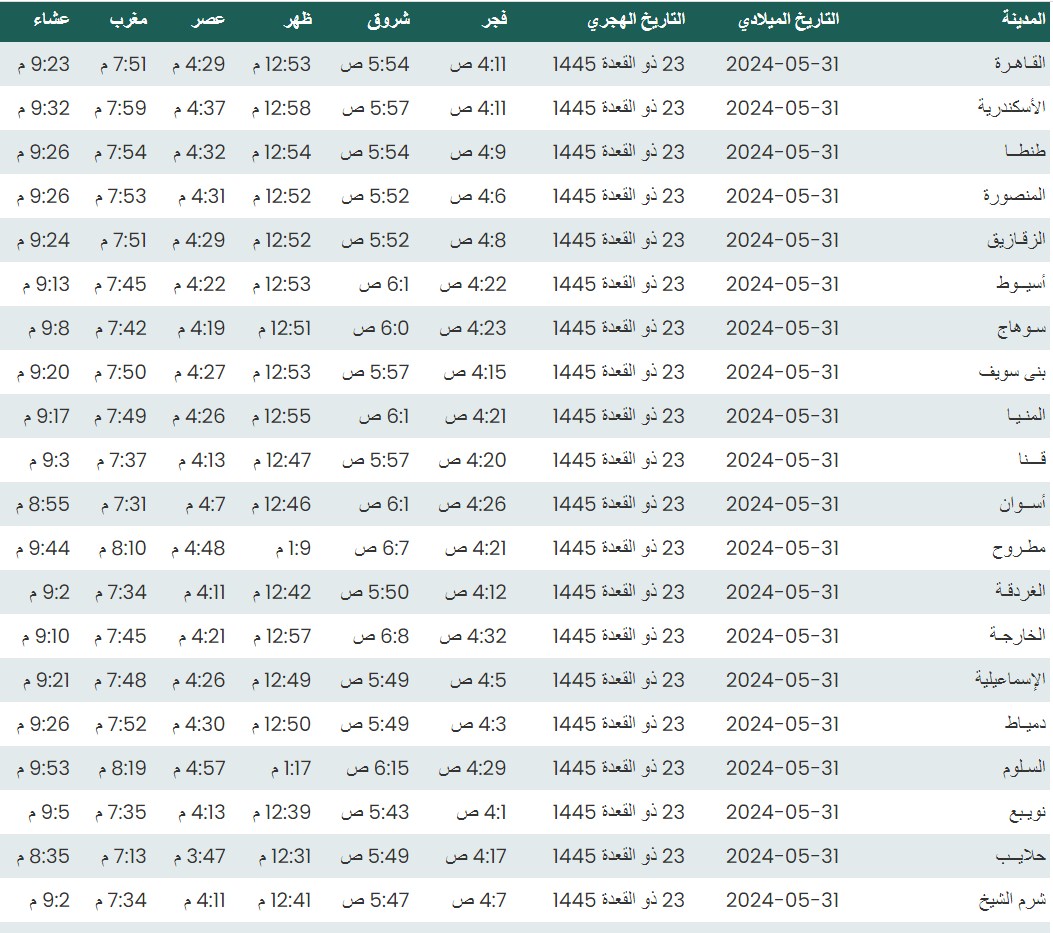This screenshot has width=1053, height=933.
Task: Click the التاريخ الهجري column header
Action: pyautogui.click(x=634, y=20)
